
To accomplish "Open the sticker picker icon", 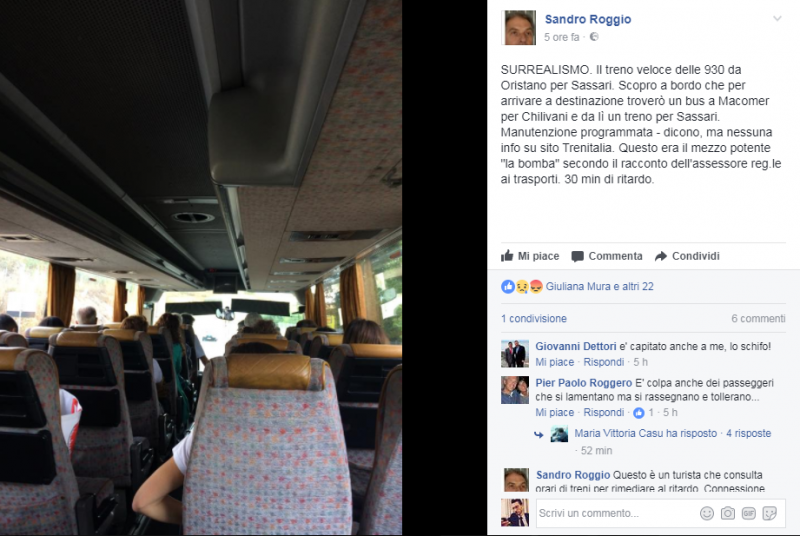I will tap(769, 513).
